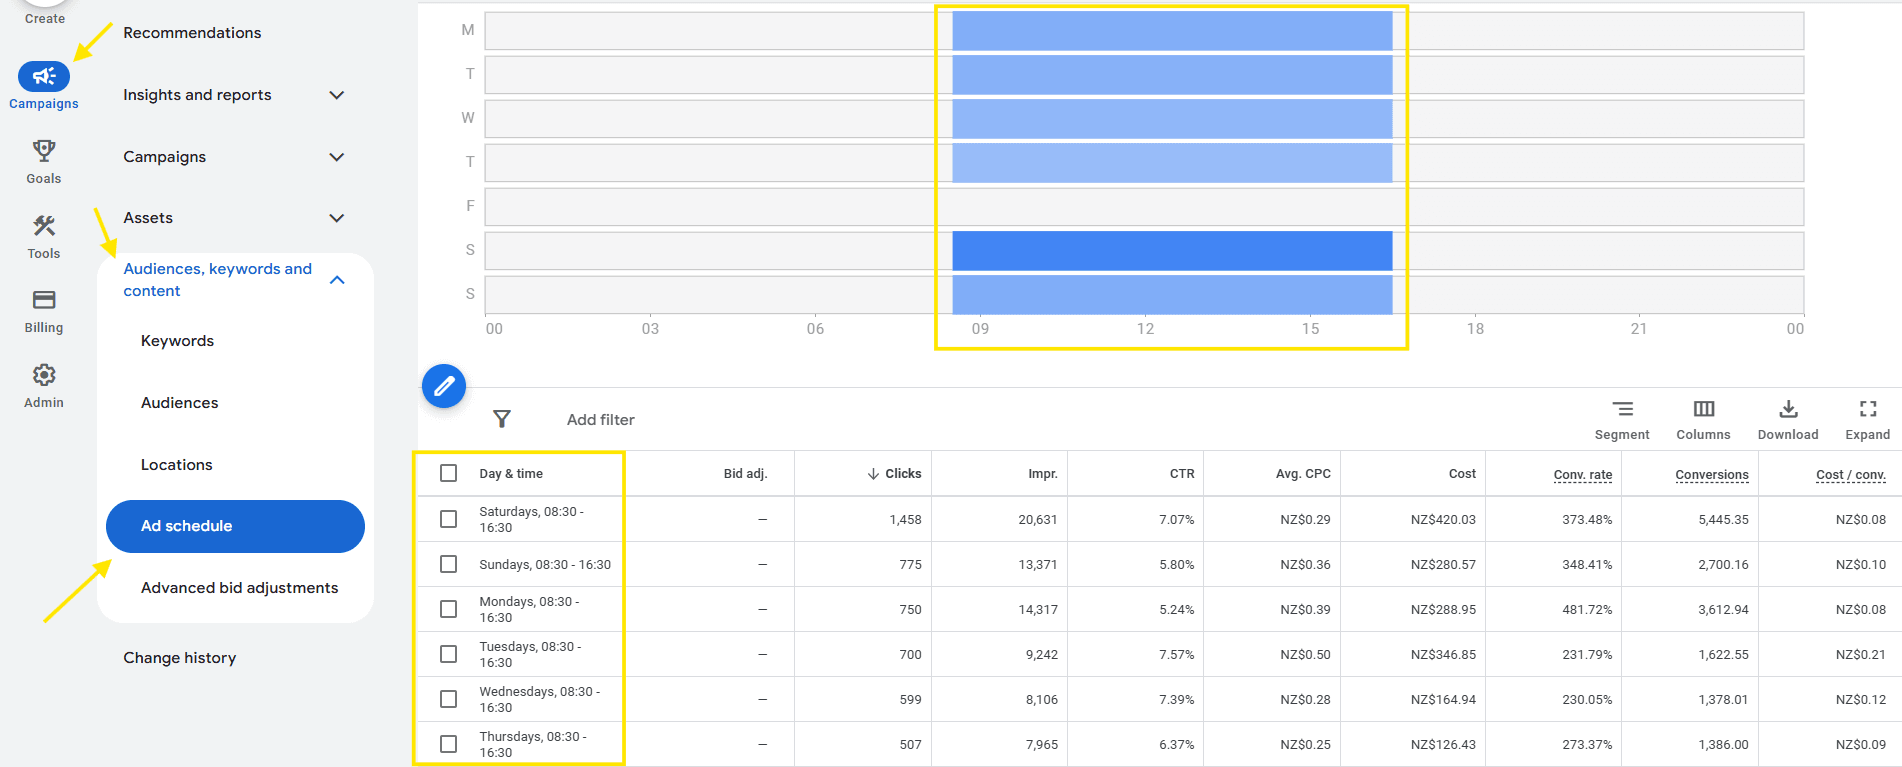This screenshot has width=1902, height=767.
Task: Sort table by Conversions column
Action: (1711, 474)
